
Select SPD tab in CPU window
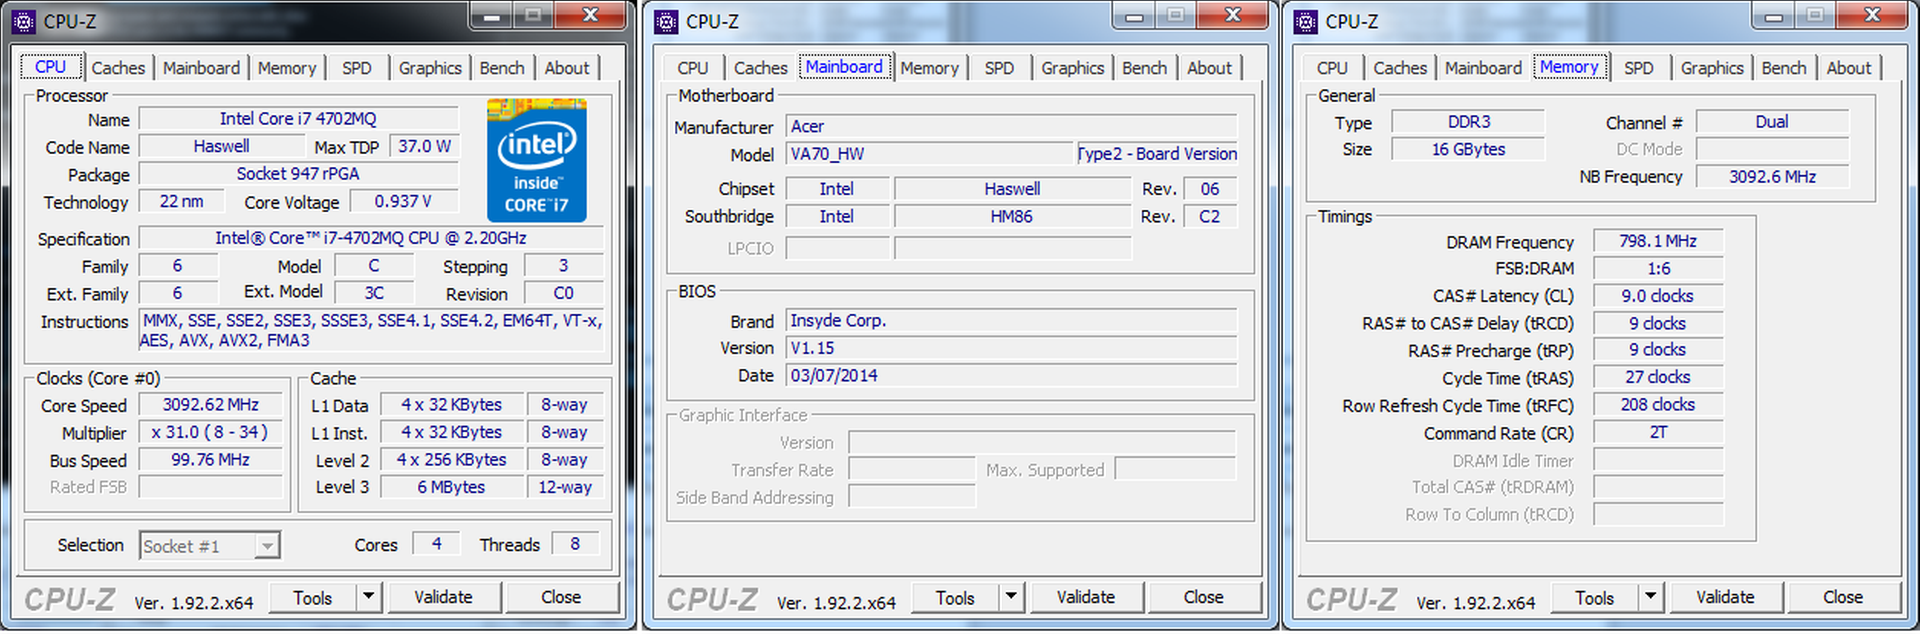point(357,68)
